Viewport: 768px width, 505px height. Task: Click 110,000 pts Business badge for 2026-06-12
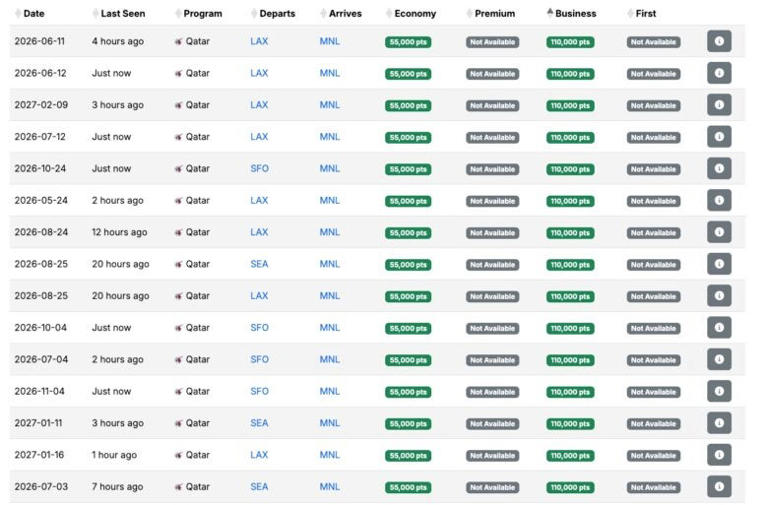570,74
